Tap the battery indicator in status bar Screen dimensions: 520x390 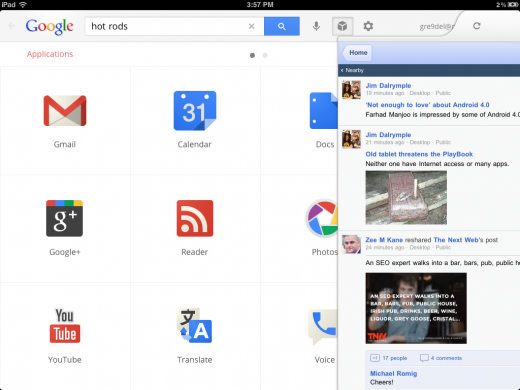click(513, 5)
